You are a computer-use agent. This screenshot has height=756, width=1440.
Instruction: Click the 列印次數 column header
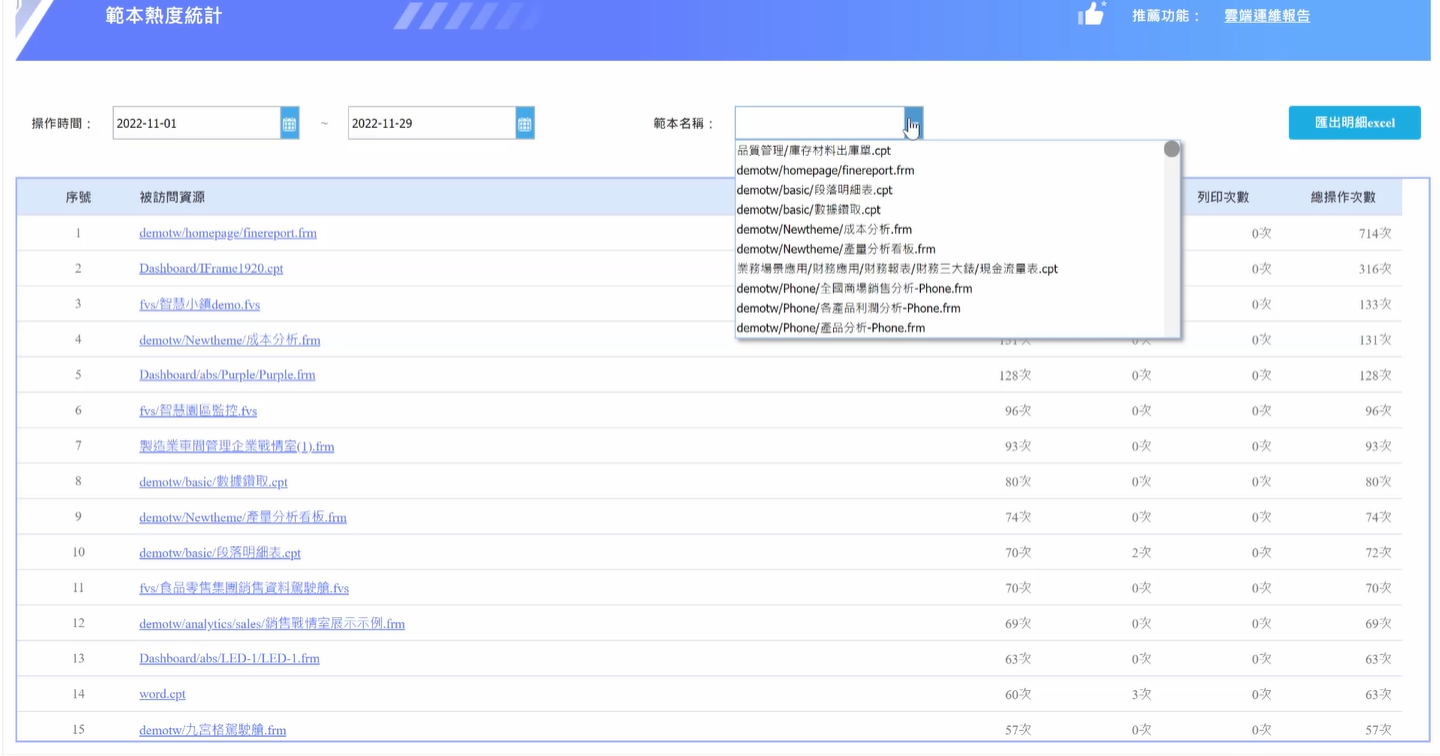click(1223, 198)
